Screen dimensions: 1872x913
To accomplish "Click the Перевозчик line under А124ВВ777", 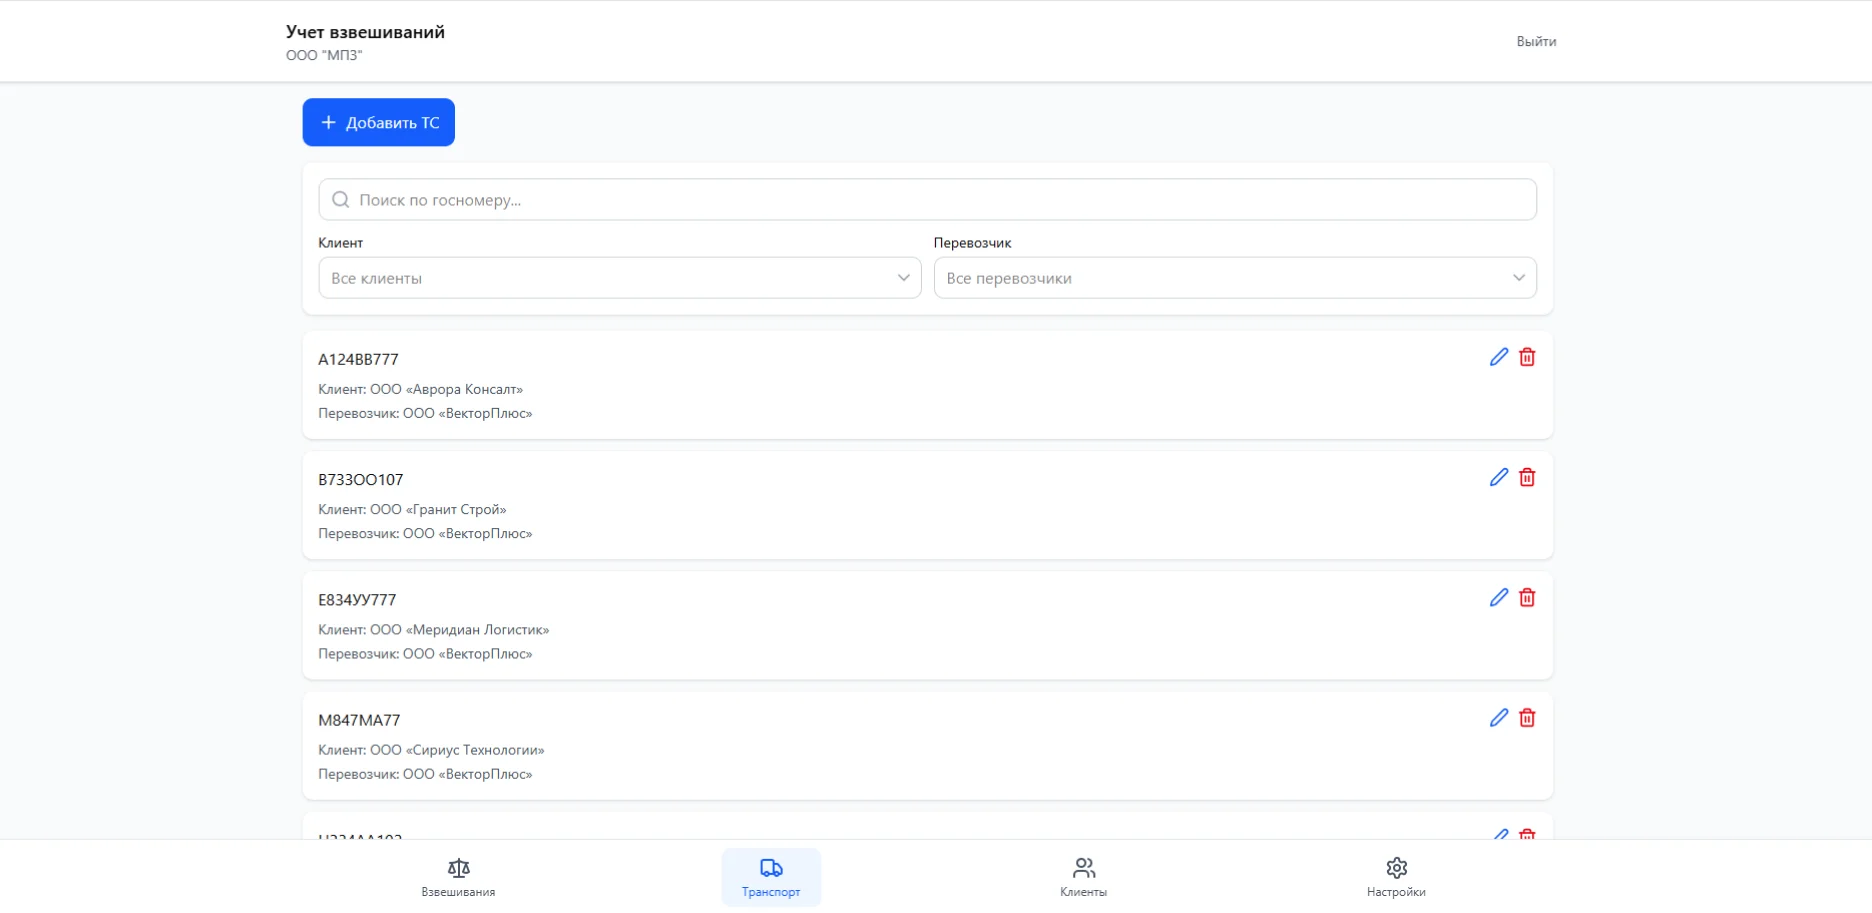I will [425, 413].
